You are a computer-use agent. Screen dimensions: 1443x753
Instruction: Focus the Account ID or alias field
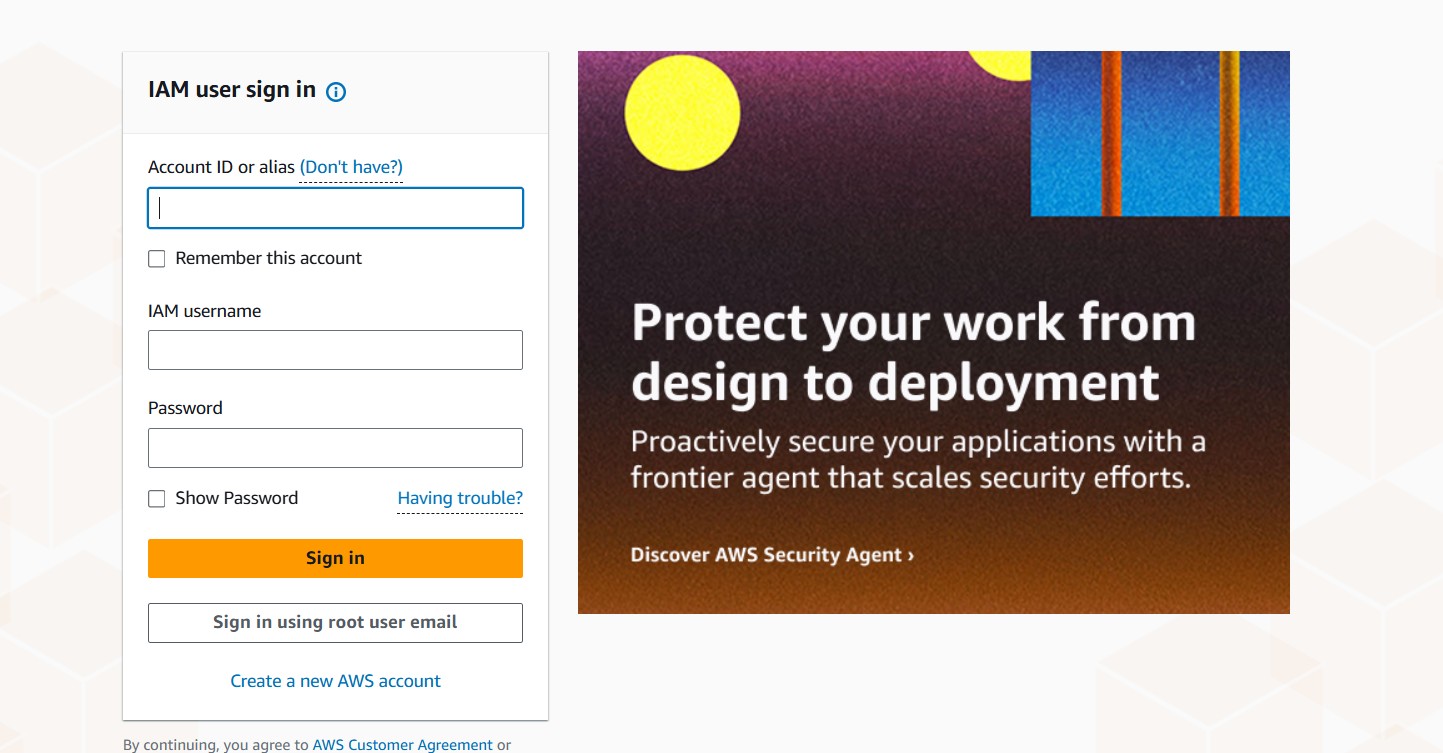tap(335, 208)
